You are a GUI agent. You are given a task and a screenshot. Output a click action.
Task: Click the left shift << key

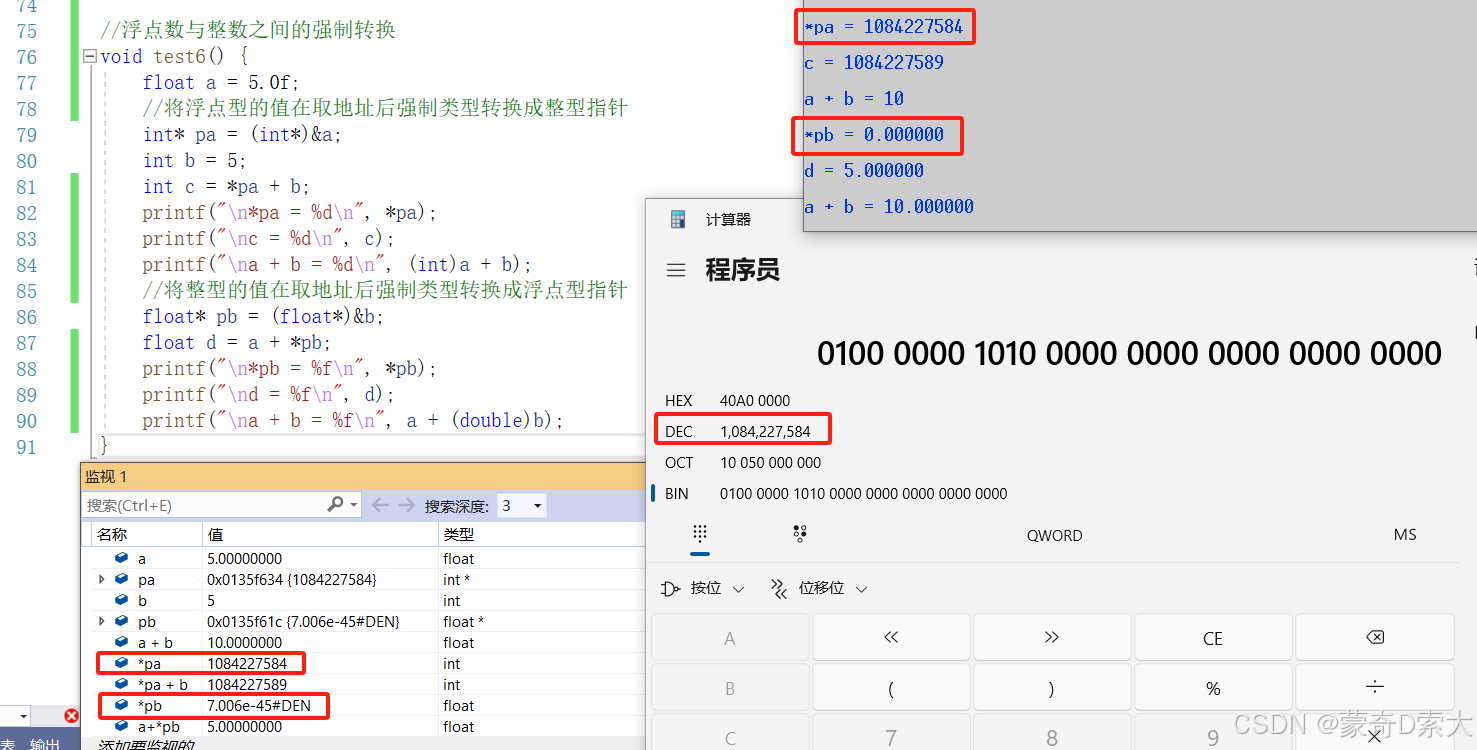pyautogui.click(x=891, y=638)
